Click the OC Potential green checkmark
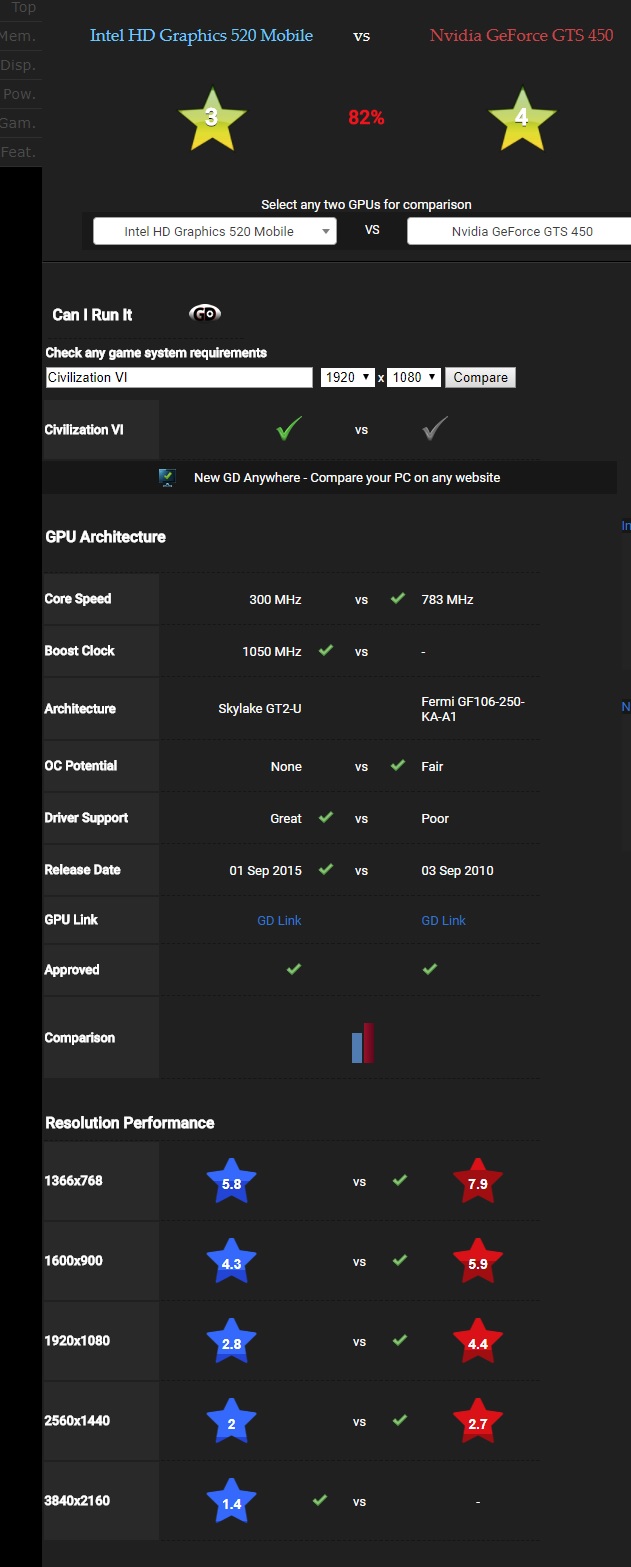 [x=397, y=765]
